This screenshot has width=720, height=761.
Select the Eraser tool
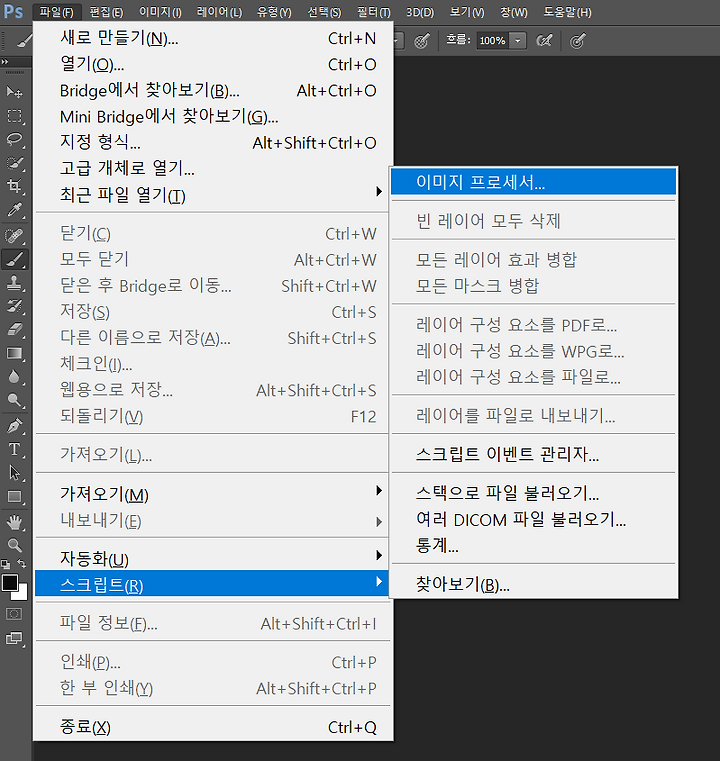(15, 330)
